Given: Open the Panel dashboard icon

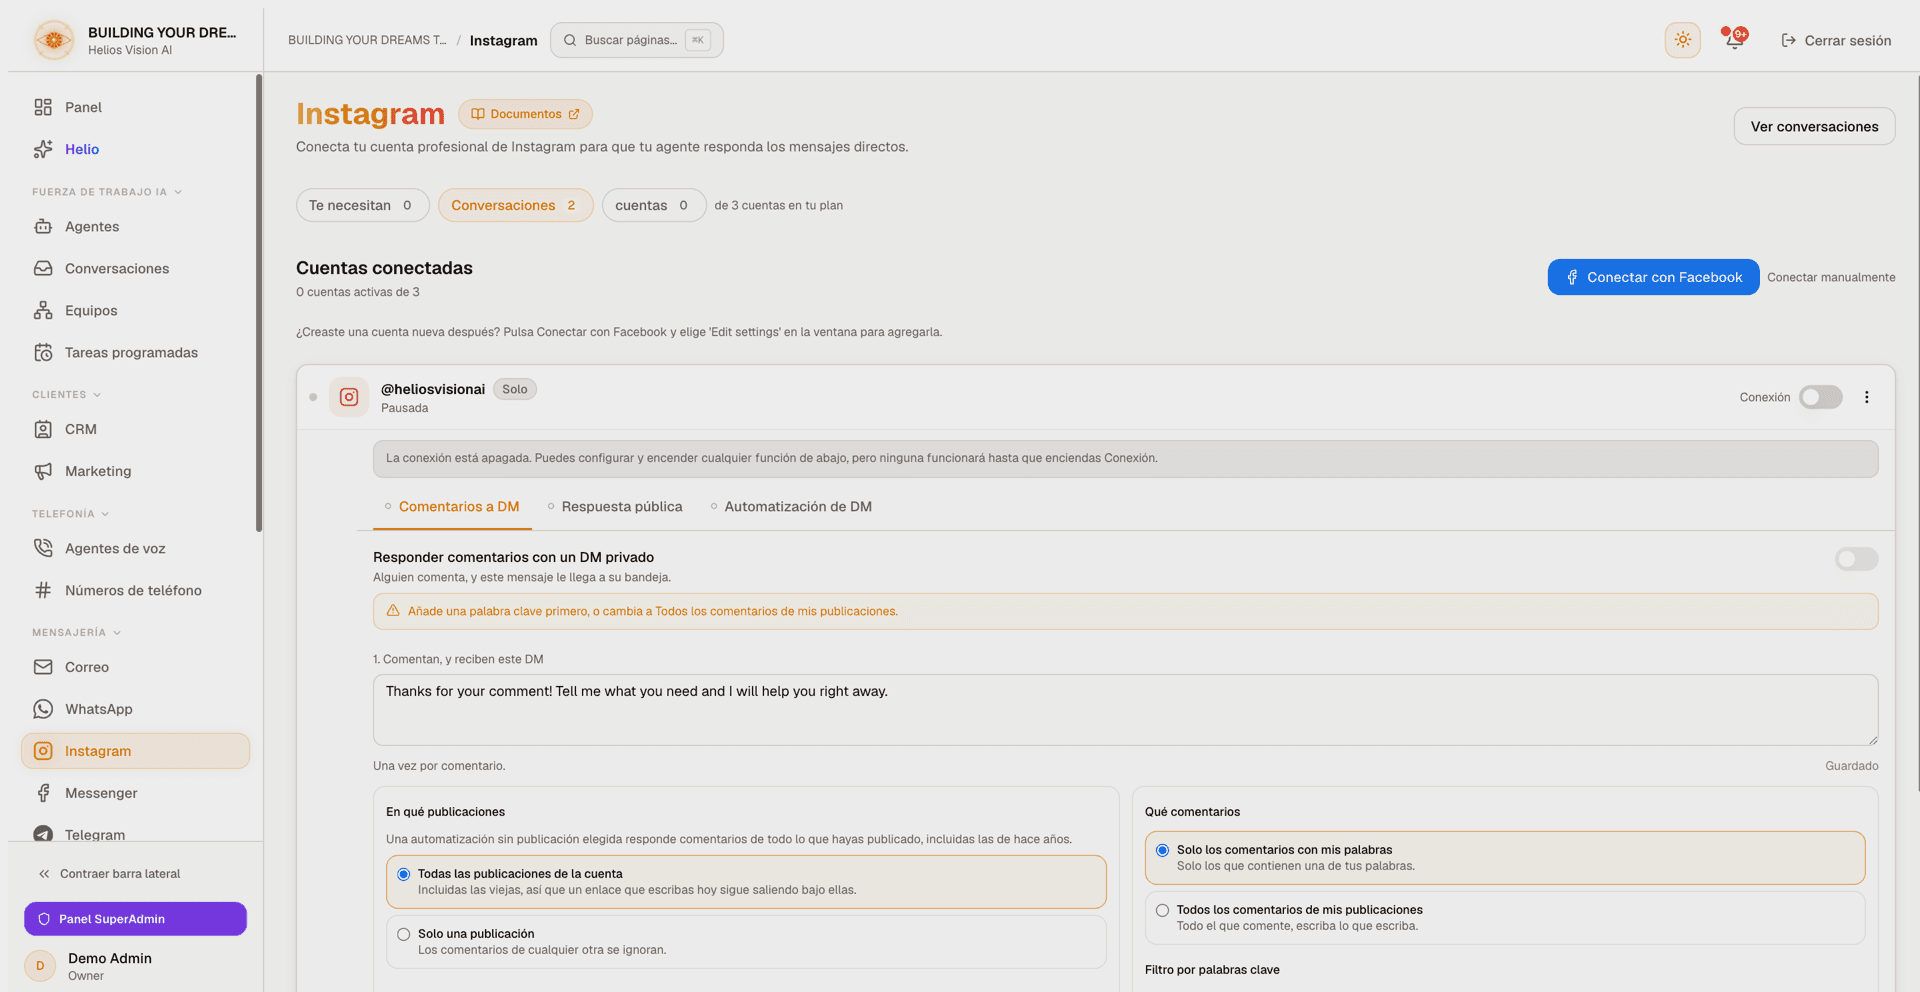Looking at the screenshot, I should [x=43, y=107].
